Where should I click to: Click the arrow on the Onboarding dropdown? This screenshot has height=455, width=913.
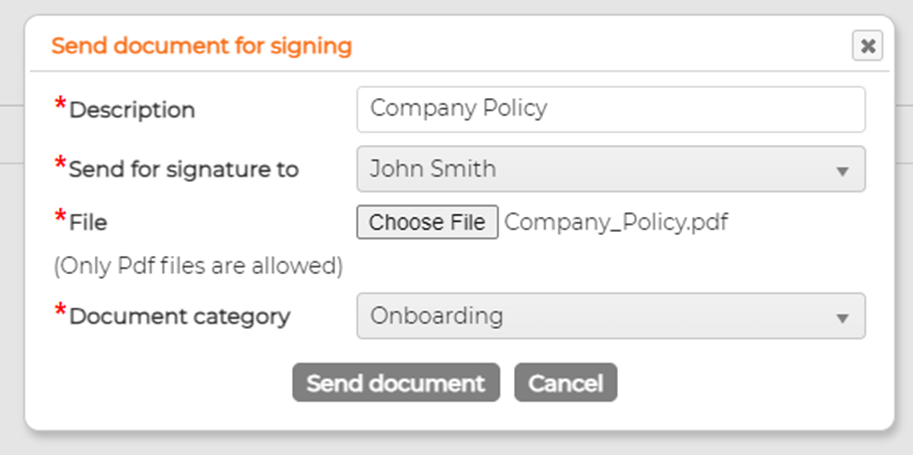click(842, 318)
